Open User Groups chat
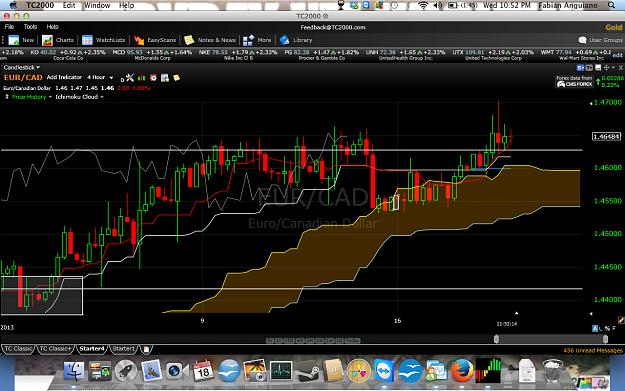Viewport: 625px width, 391px height. tap(600, 40)
